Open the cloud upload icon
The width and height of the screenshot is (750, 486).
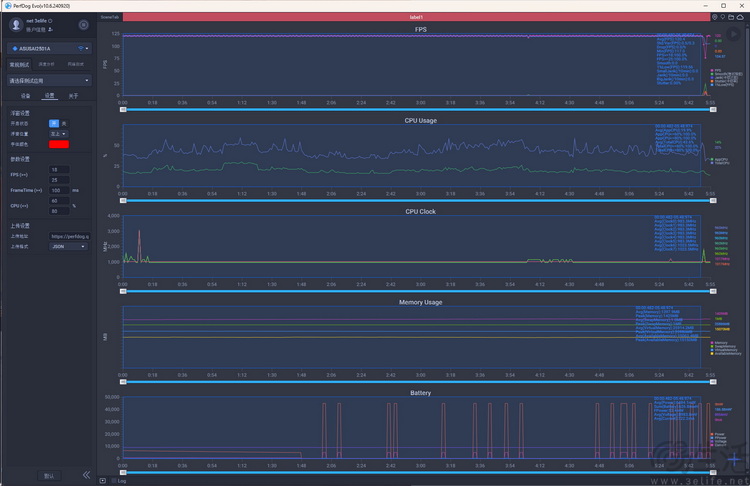click(740, 17)
